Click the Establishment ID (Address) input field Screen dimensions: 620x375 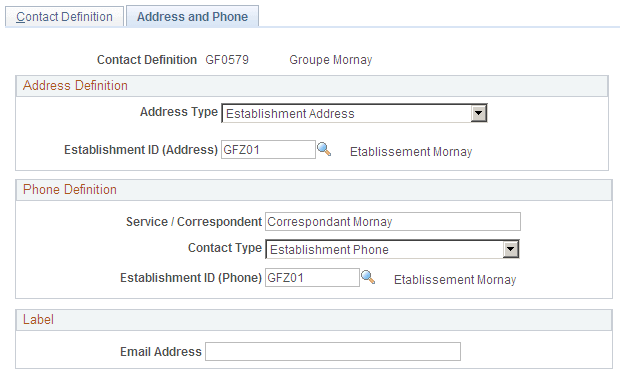tap(268, 150)
